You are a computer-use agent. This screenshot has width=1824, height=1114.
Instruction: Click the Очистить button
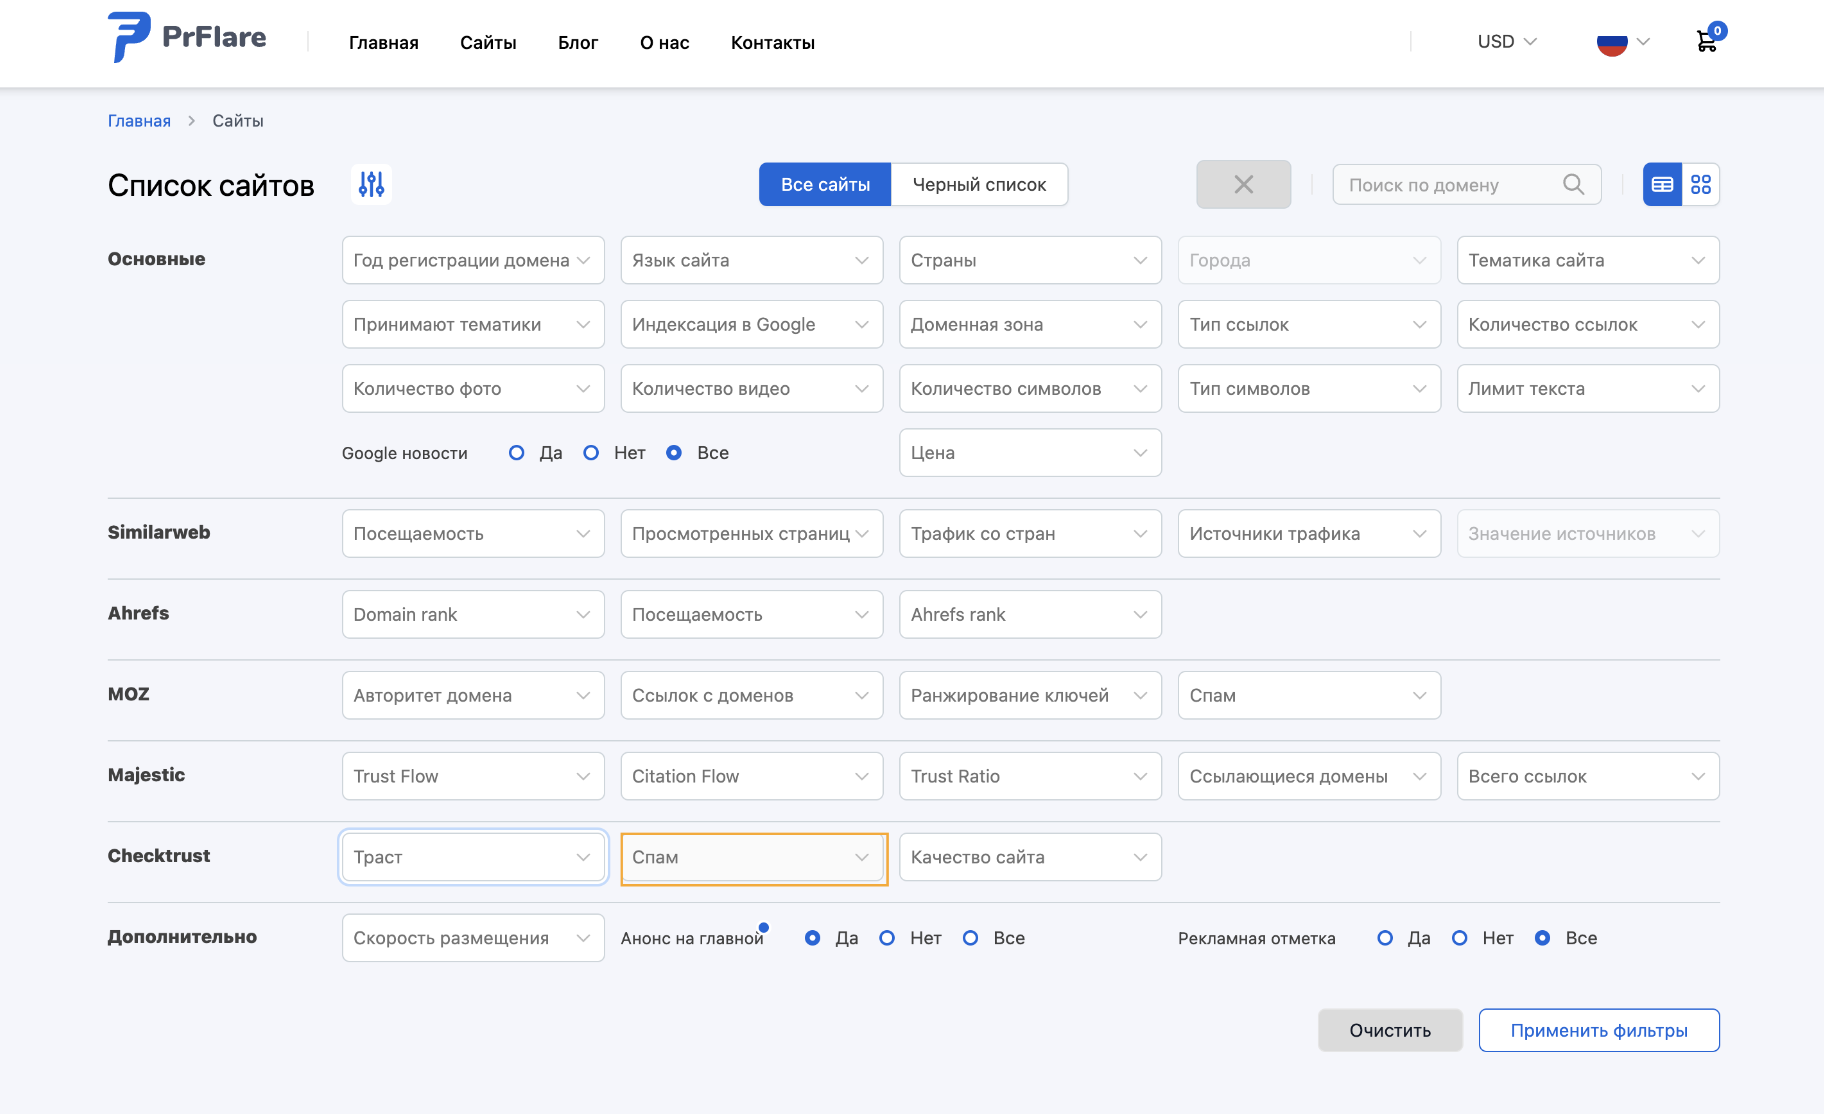(x=1390, y=1030)
